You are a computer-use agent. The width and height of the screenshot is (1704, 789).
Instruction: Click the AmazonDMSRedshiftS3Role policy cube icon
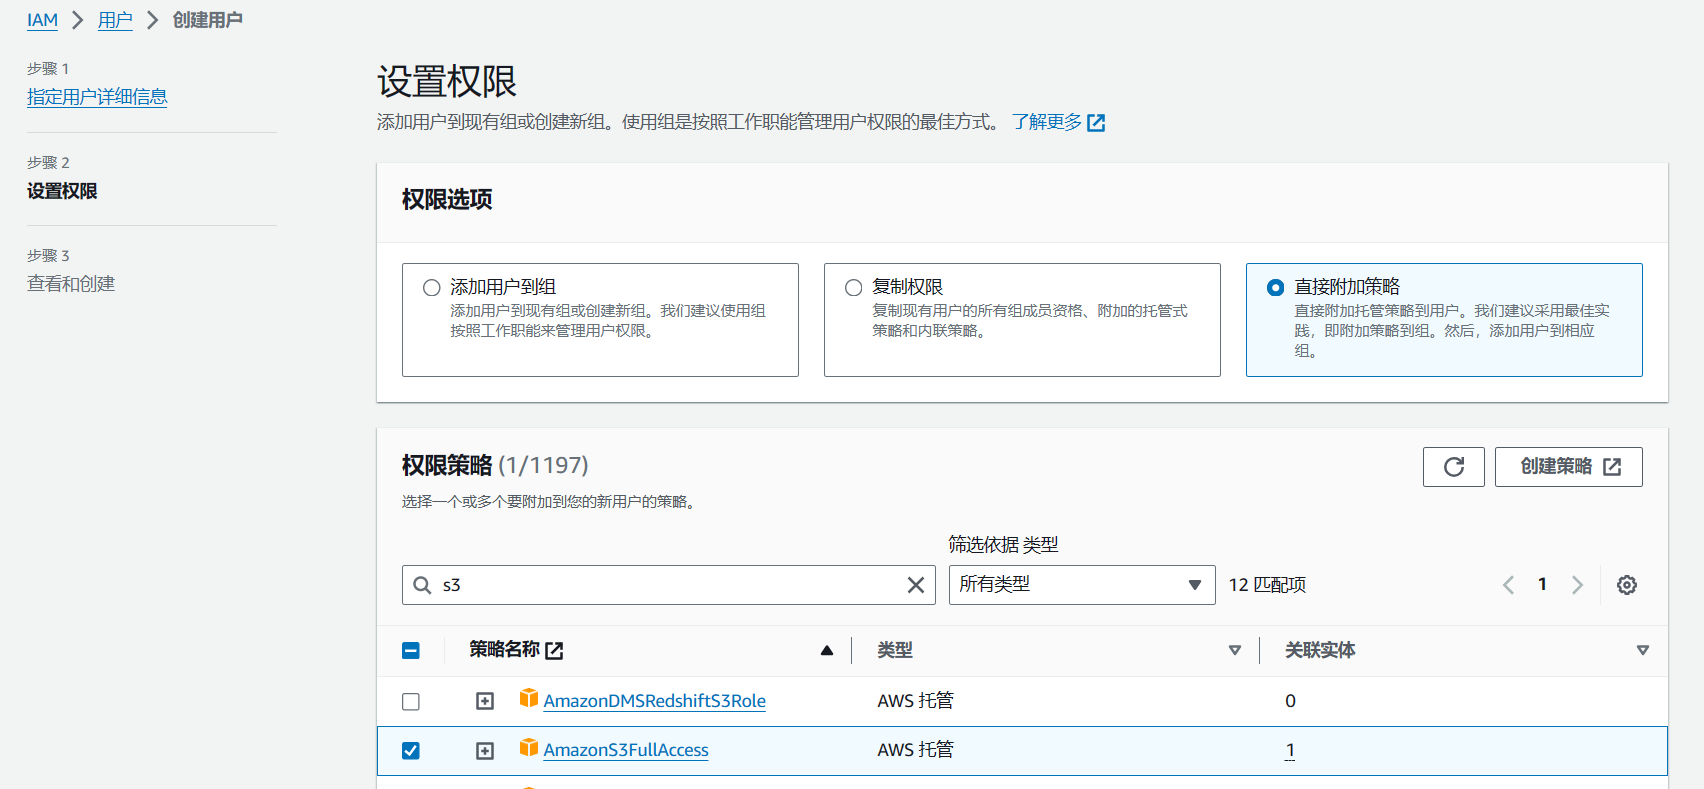pyautogui.click(x=529, y=698)
